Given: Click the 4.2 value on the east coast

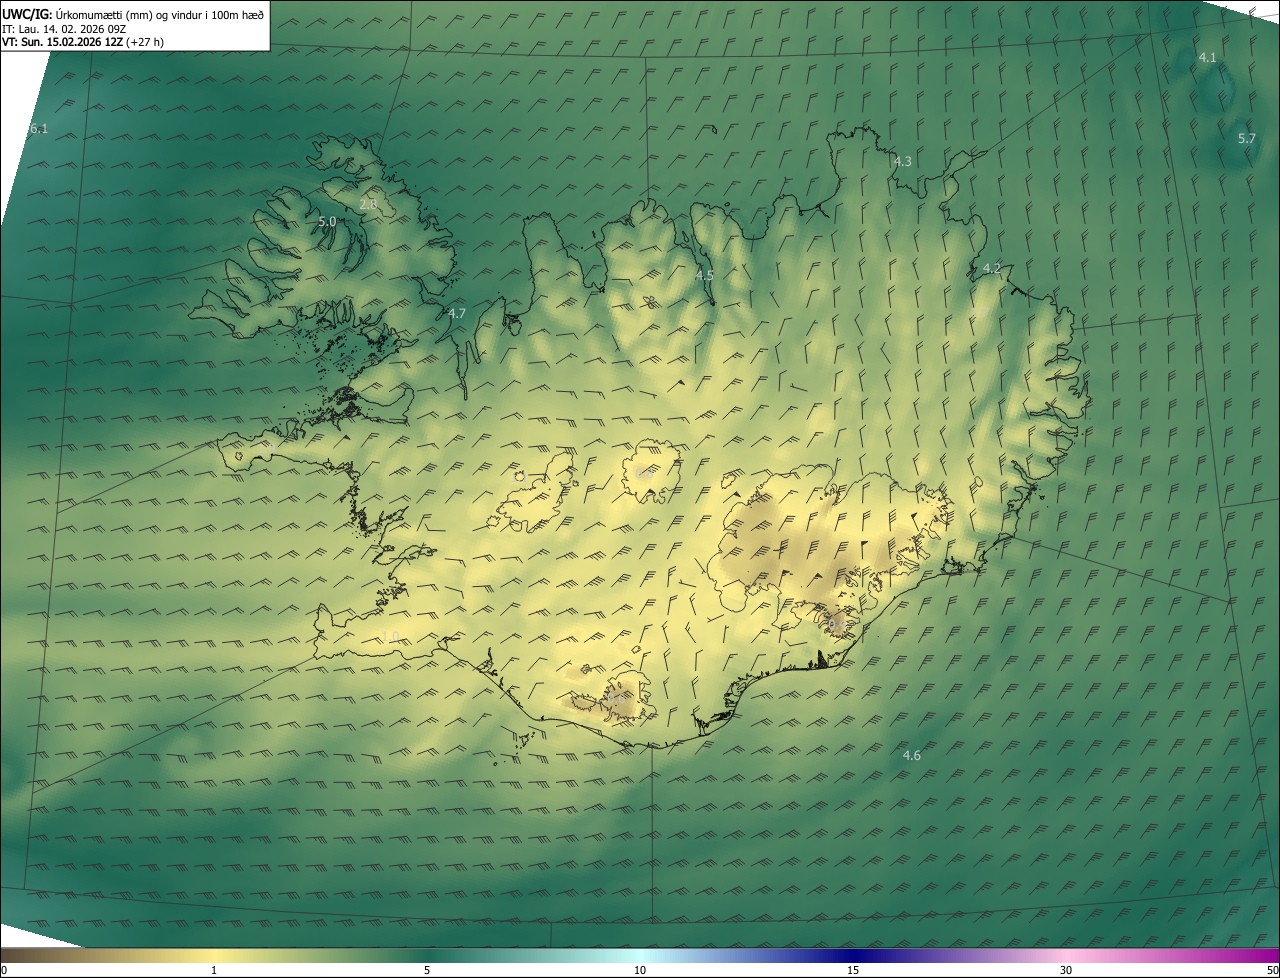Looking at the screenshot, I should click(992, 268).
